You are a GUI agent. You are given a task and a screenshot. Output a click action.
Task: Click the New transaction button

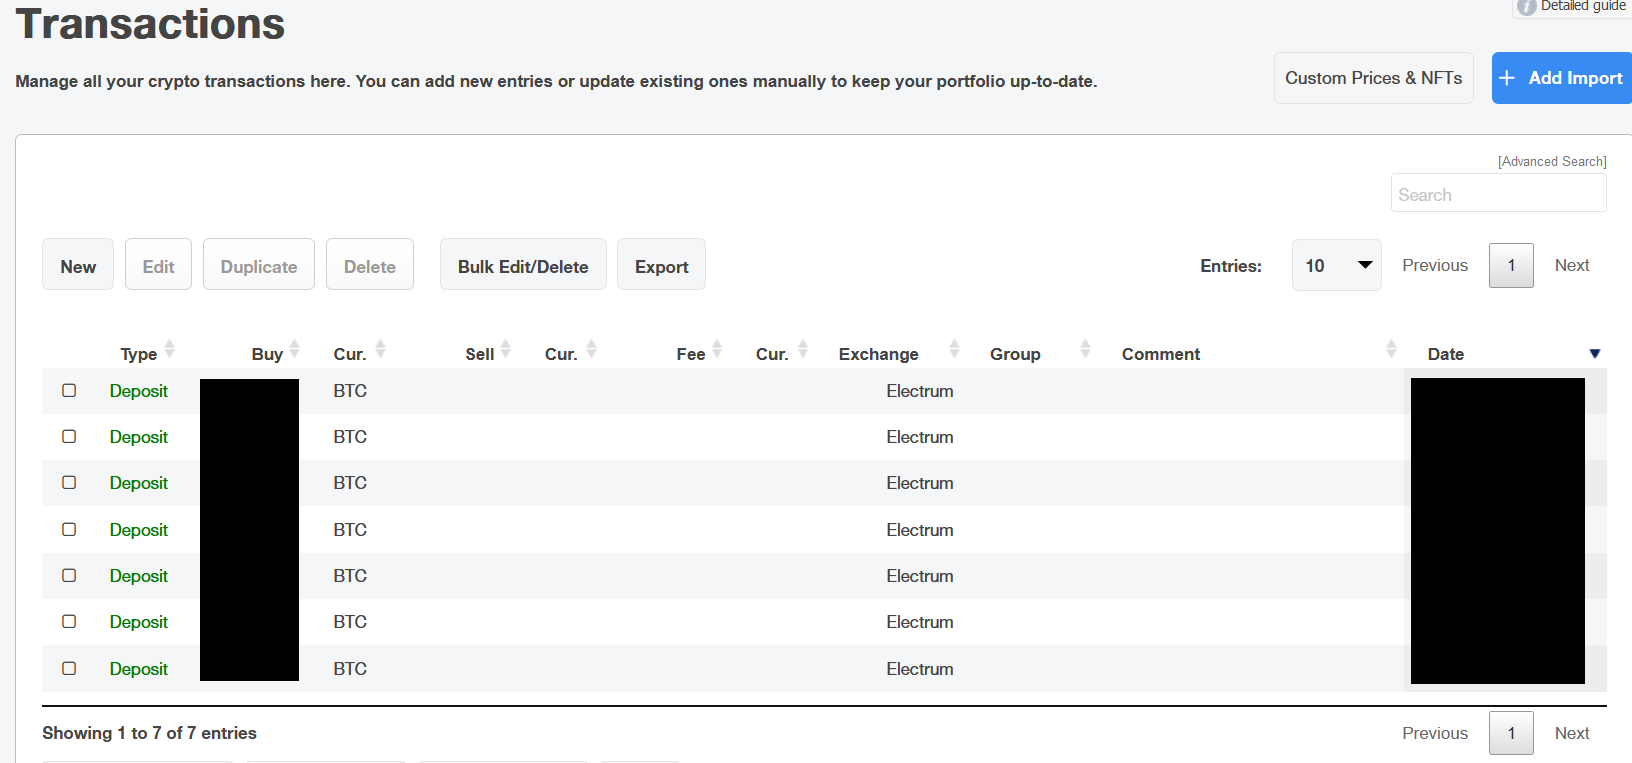(78, 264)
